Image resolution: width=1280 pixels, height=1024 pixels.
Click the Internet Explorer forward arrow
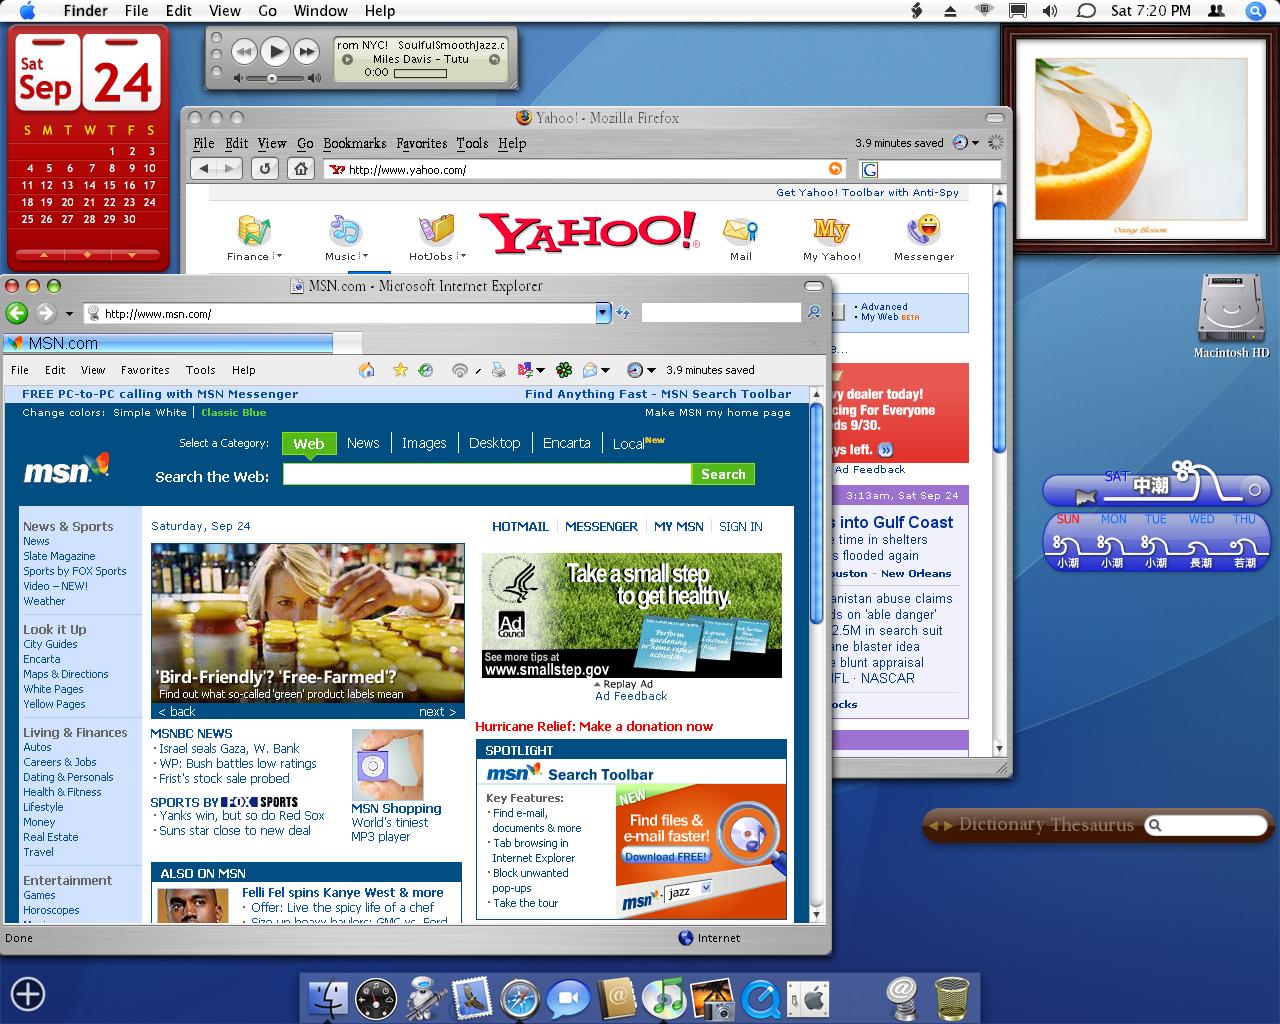point(46,313)
